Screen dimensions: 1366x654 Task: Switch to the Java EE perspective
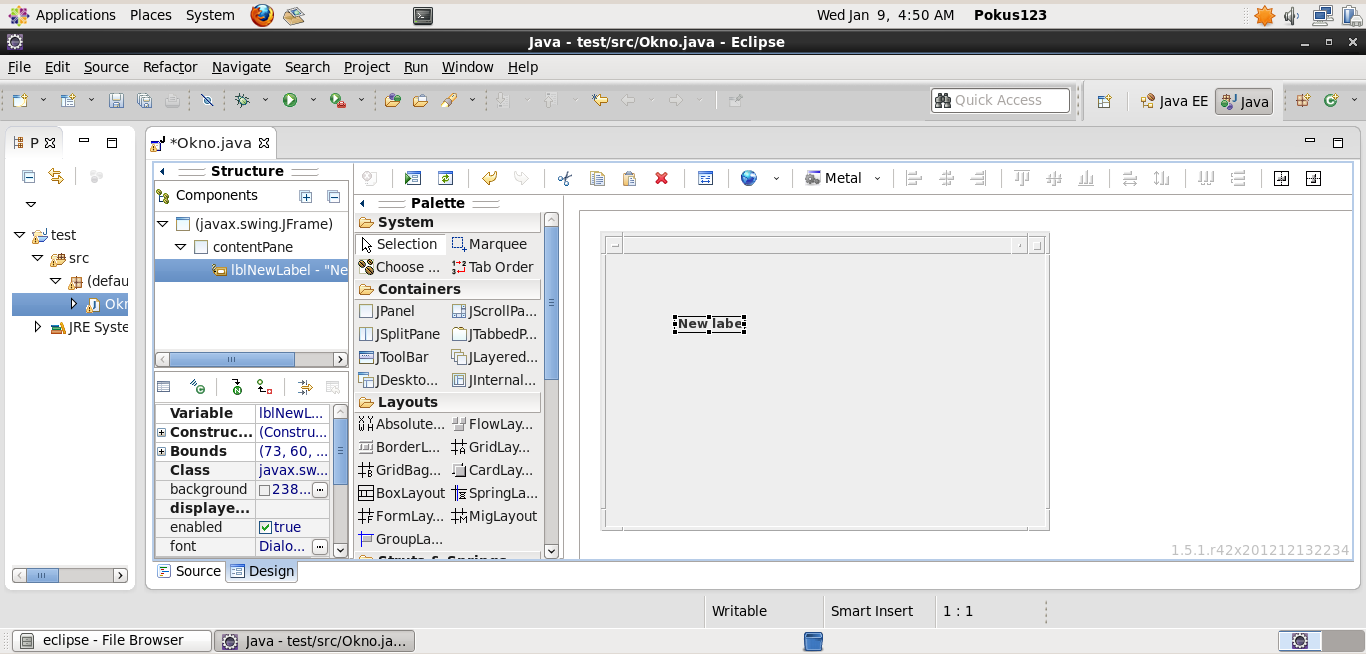point(1174,101)
